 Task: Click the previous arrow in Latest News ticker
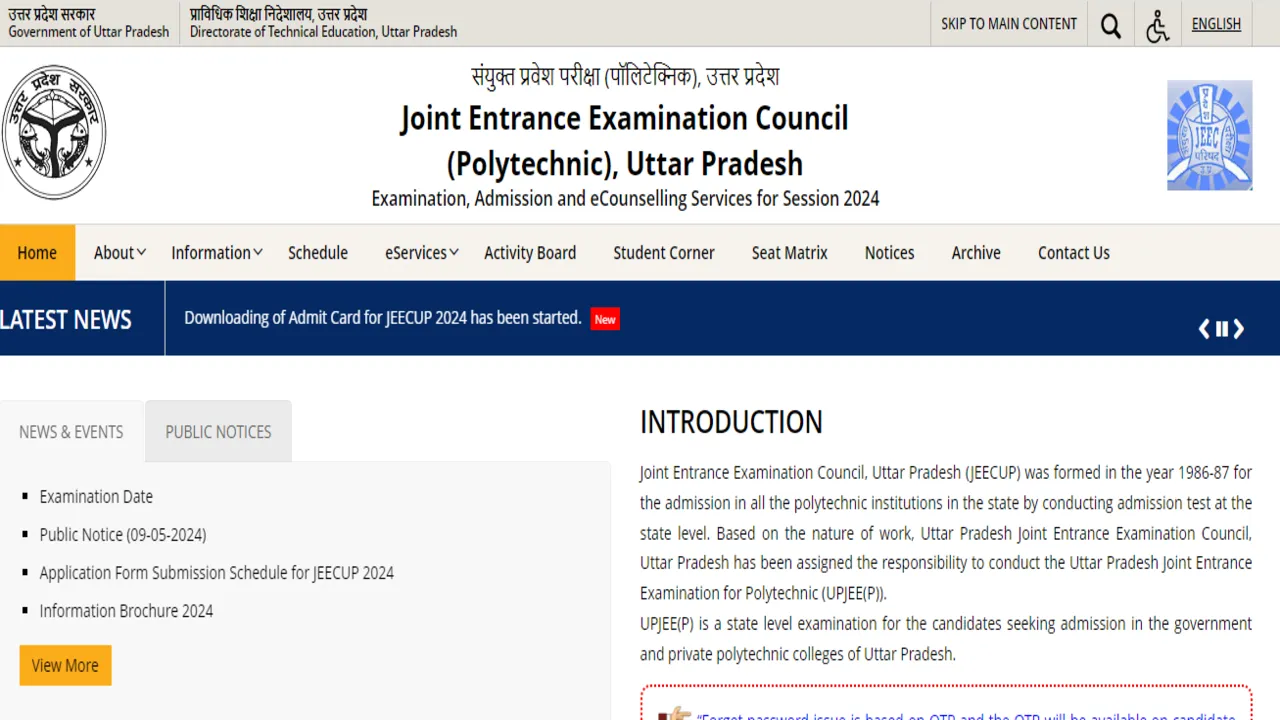1204,328
